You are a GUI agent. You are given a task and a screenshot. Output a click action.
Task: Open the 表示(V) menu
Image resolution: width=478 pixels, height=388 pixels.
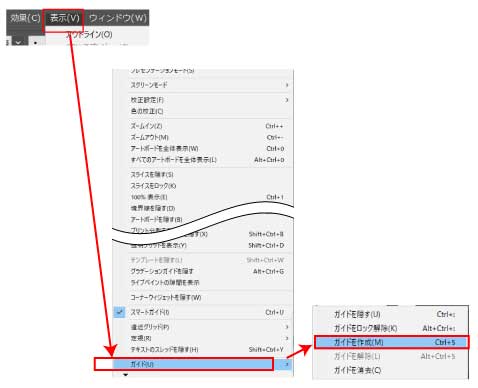click(x=65, y=18)
